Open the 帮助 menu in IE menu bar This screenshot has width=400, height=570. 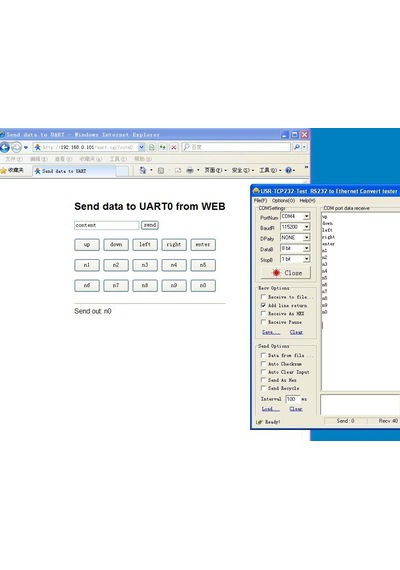point(143,159)
